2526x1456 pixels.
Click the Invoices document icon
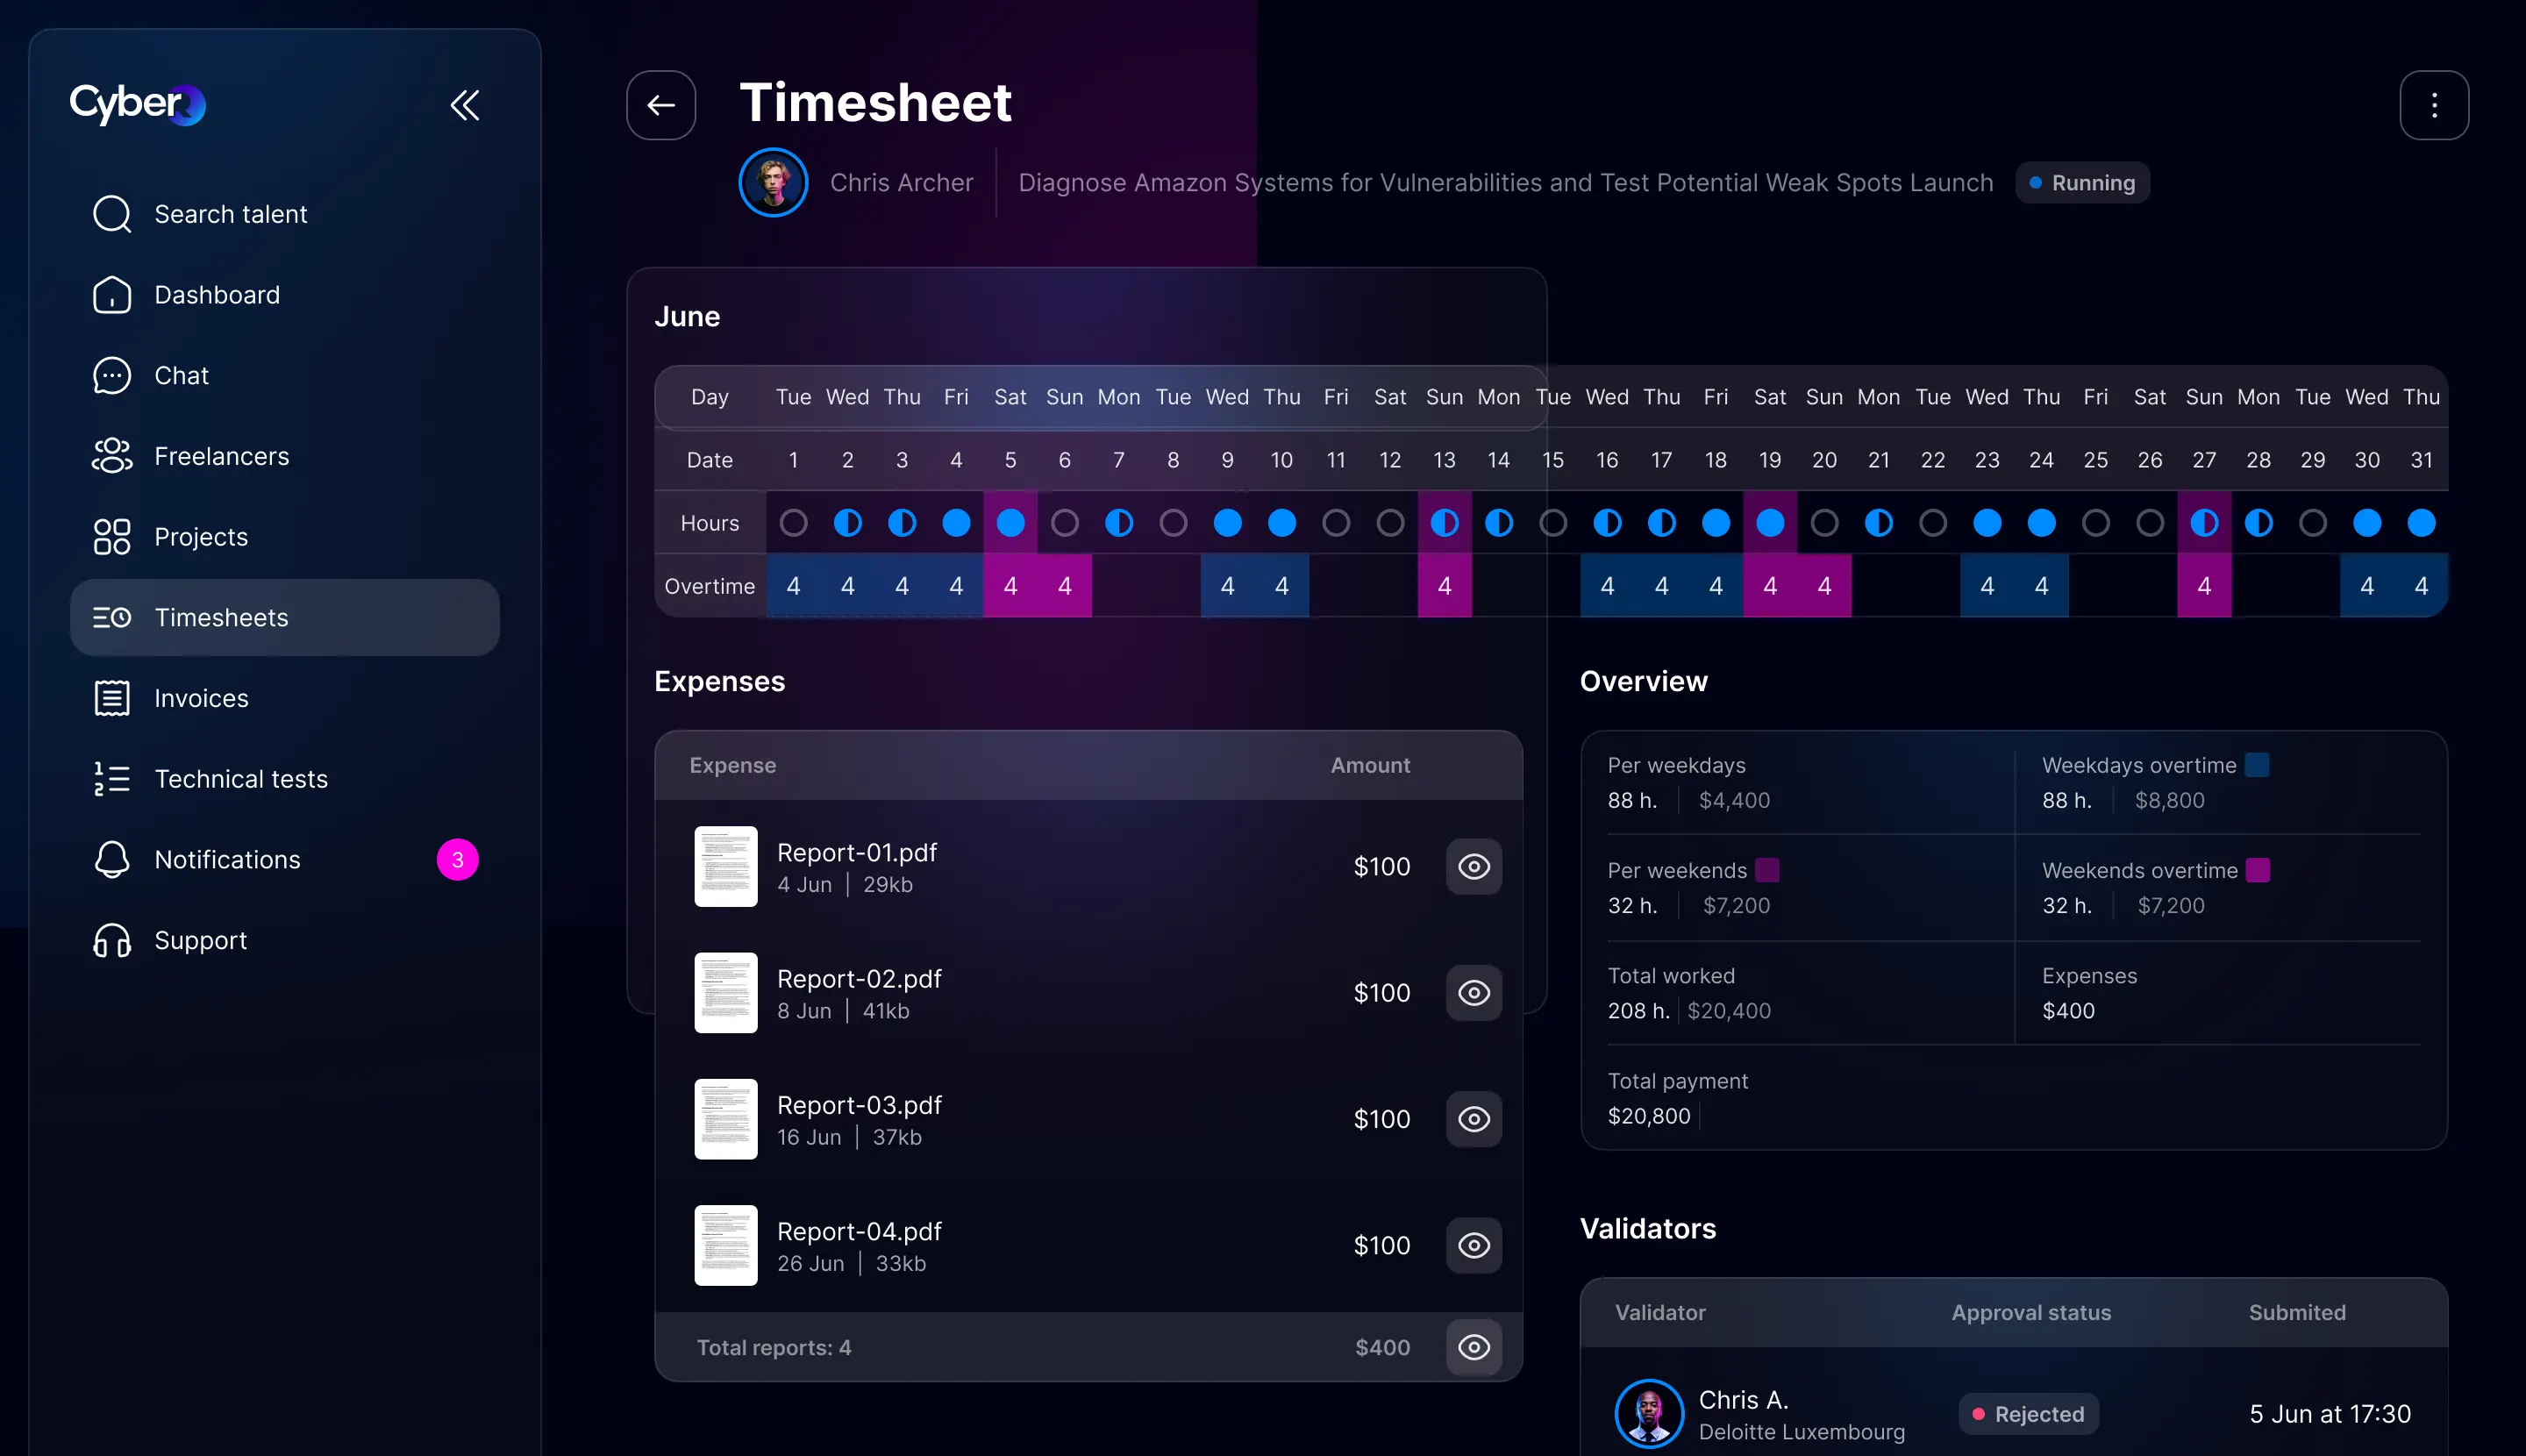pyautogui.click(x=112, y=698)
